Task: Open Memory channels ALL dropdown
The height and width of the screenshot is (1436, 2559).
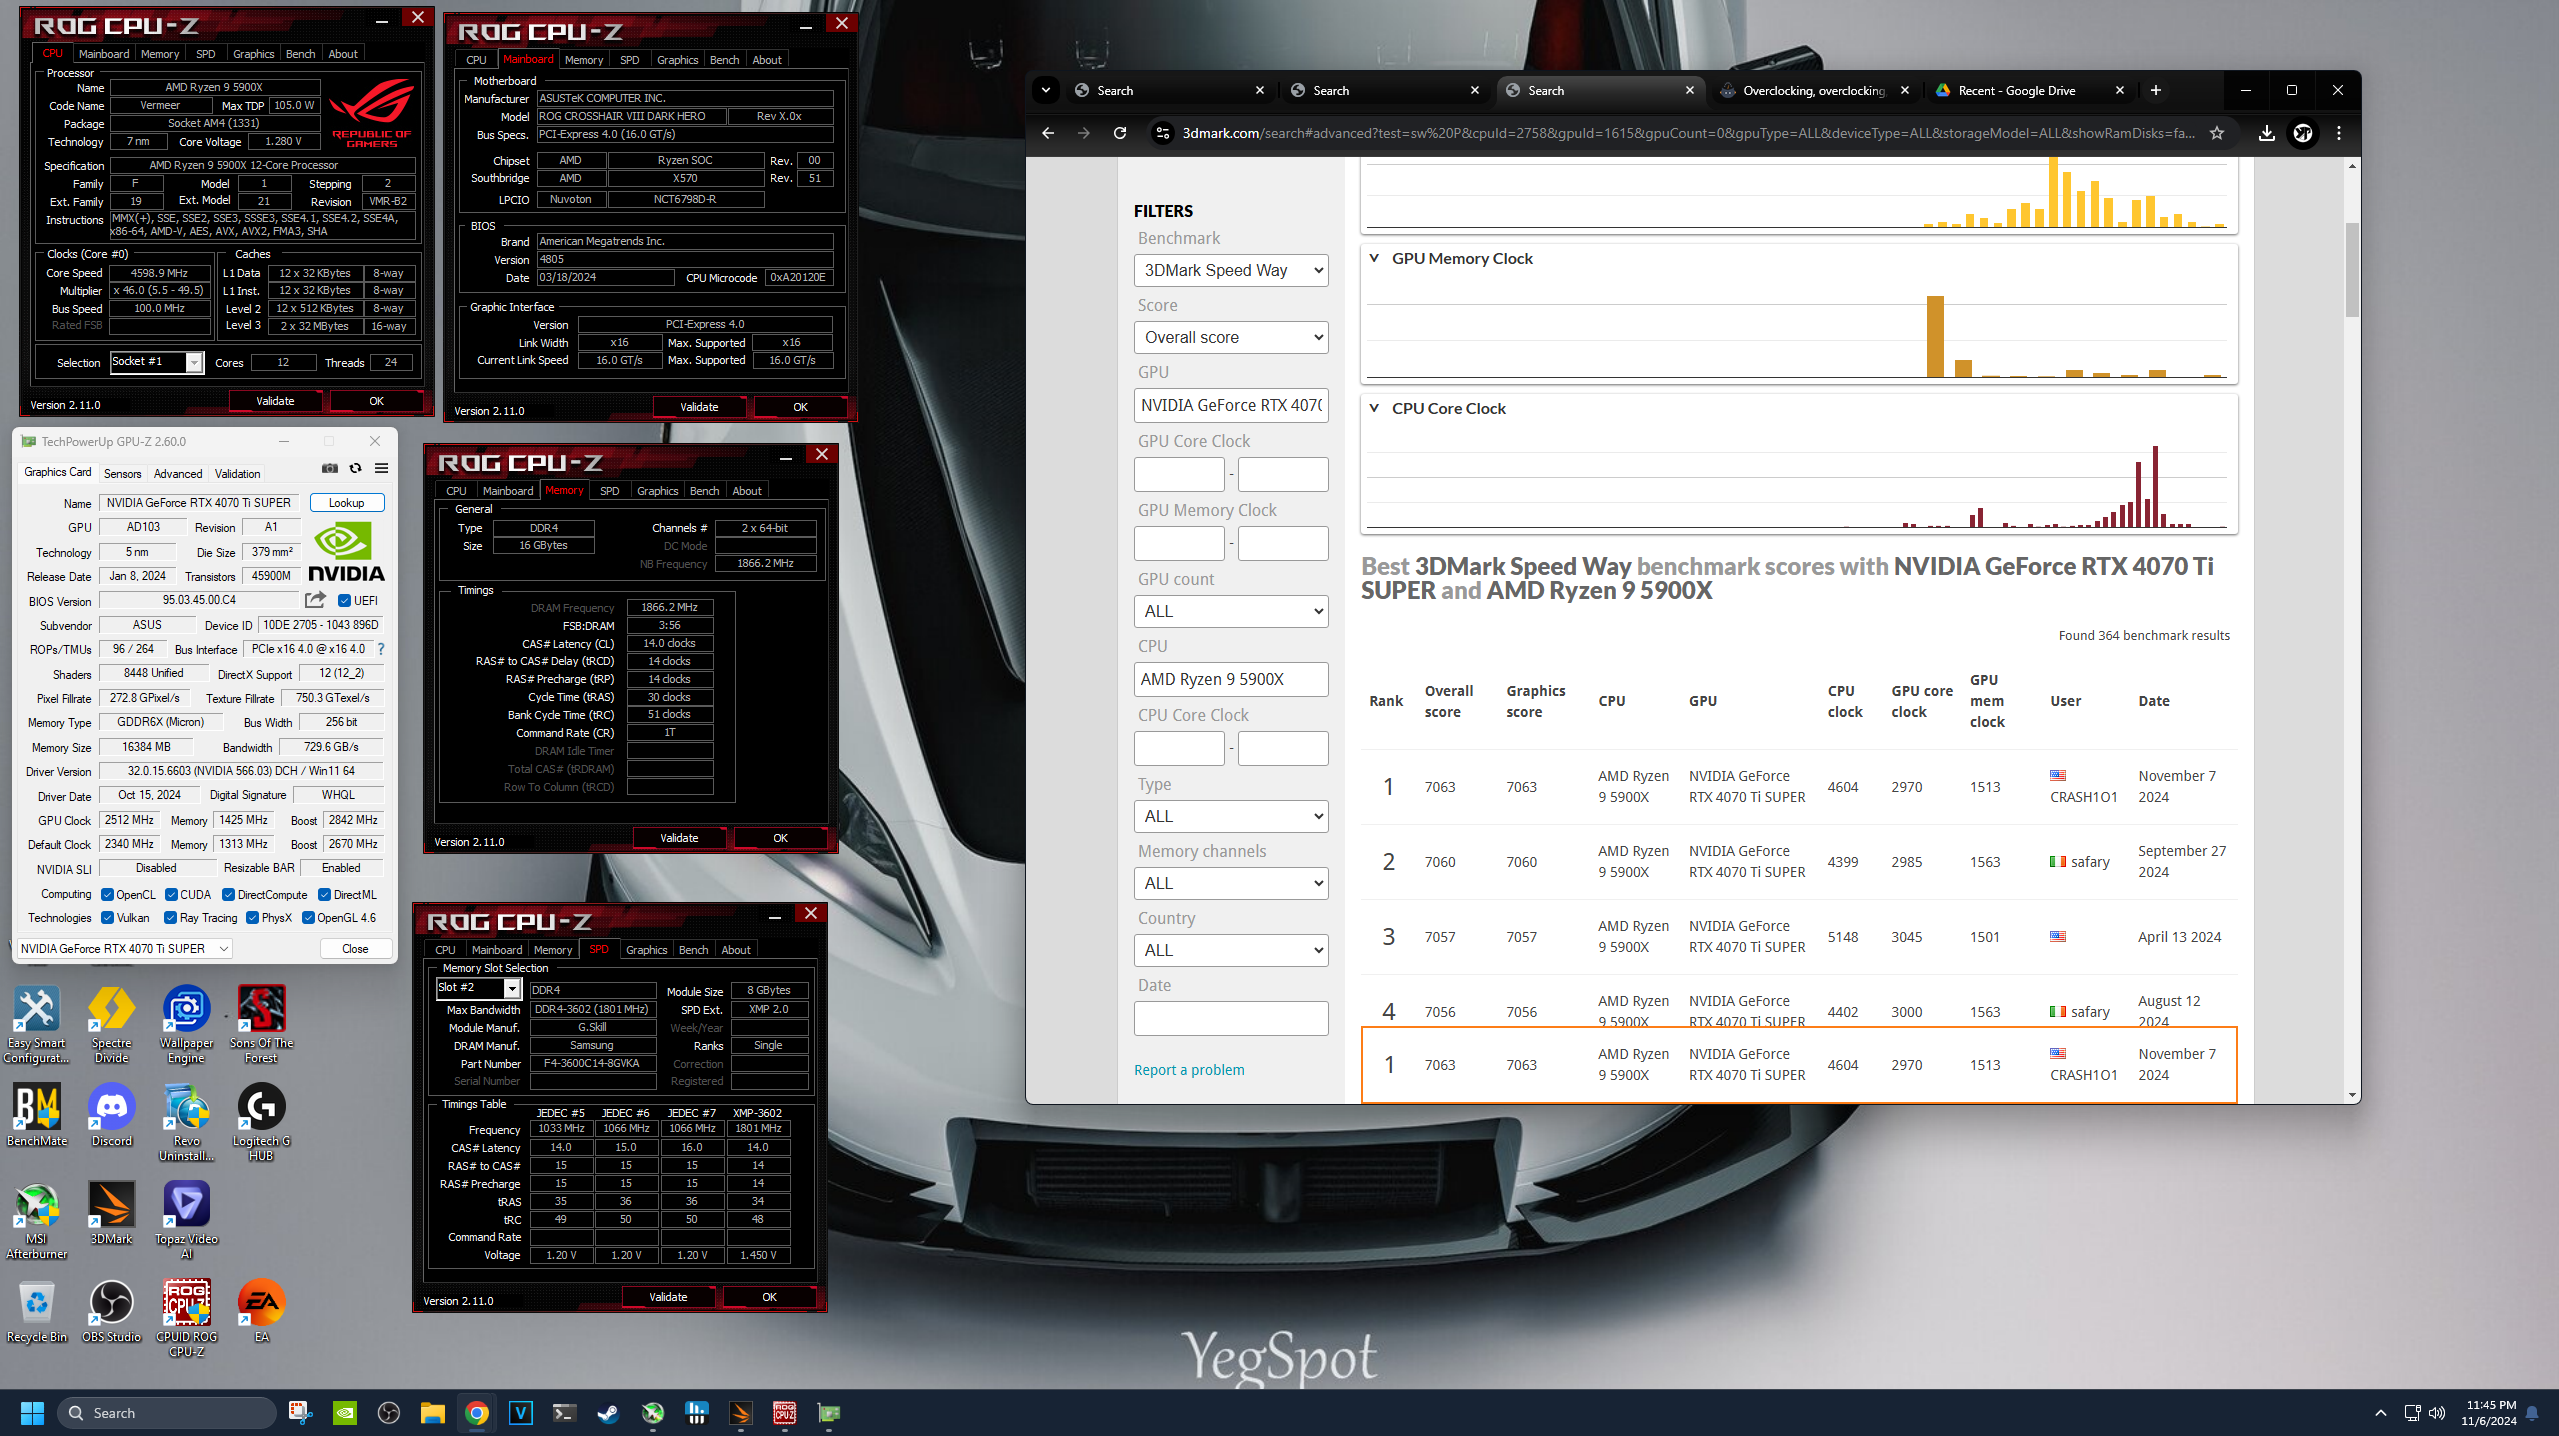Action: coord(1231,883)
